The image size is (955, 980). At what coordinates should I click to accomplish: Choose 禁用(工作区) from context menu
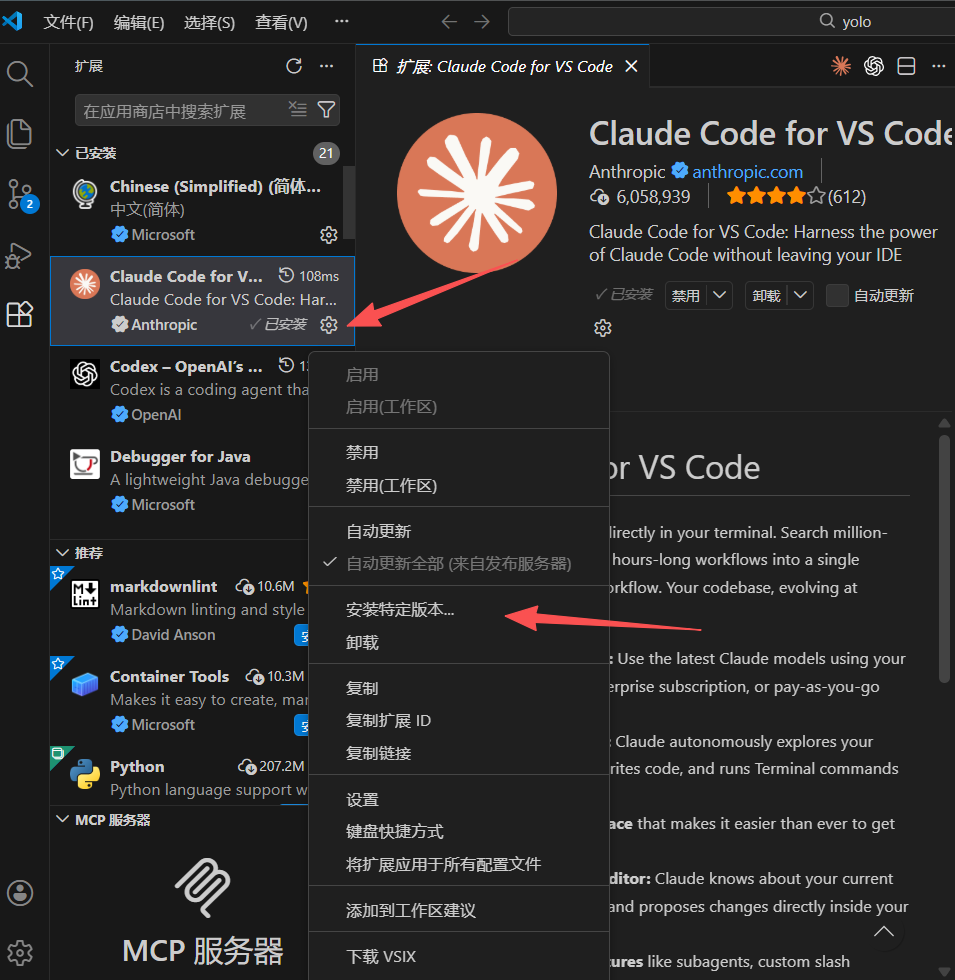459,486
